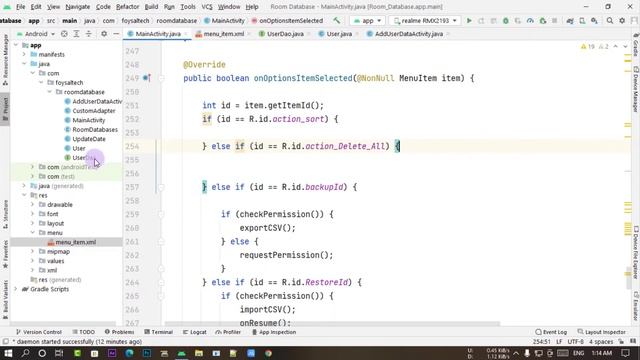Expand the manifests folder

point(24,54)
